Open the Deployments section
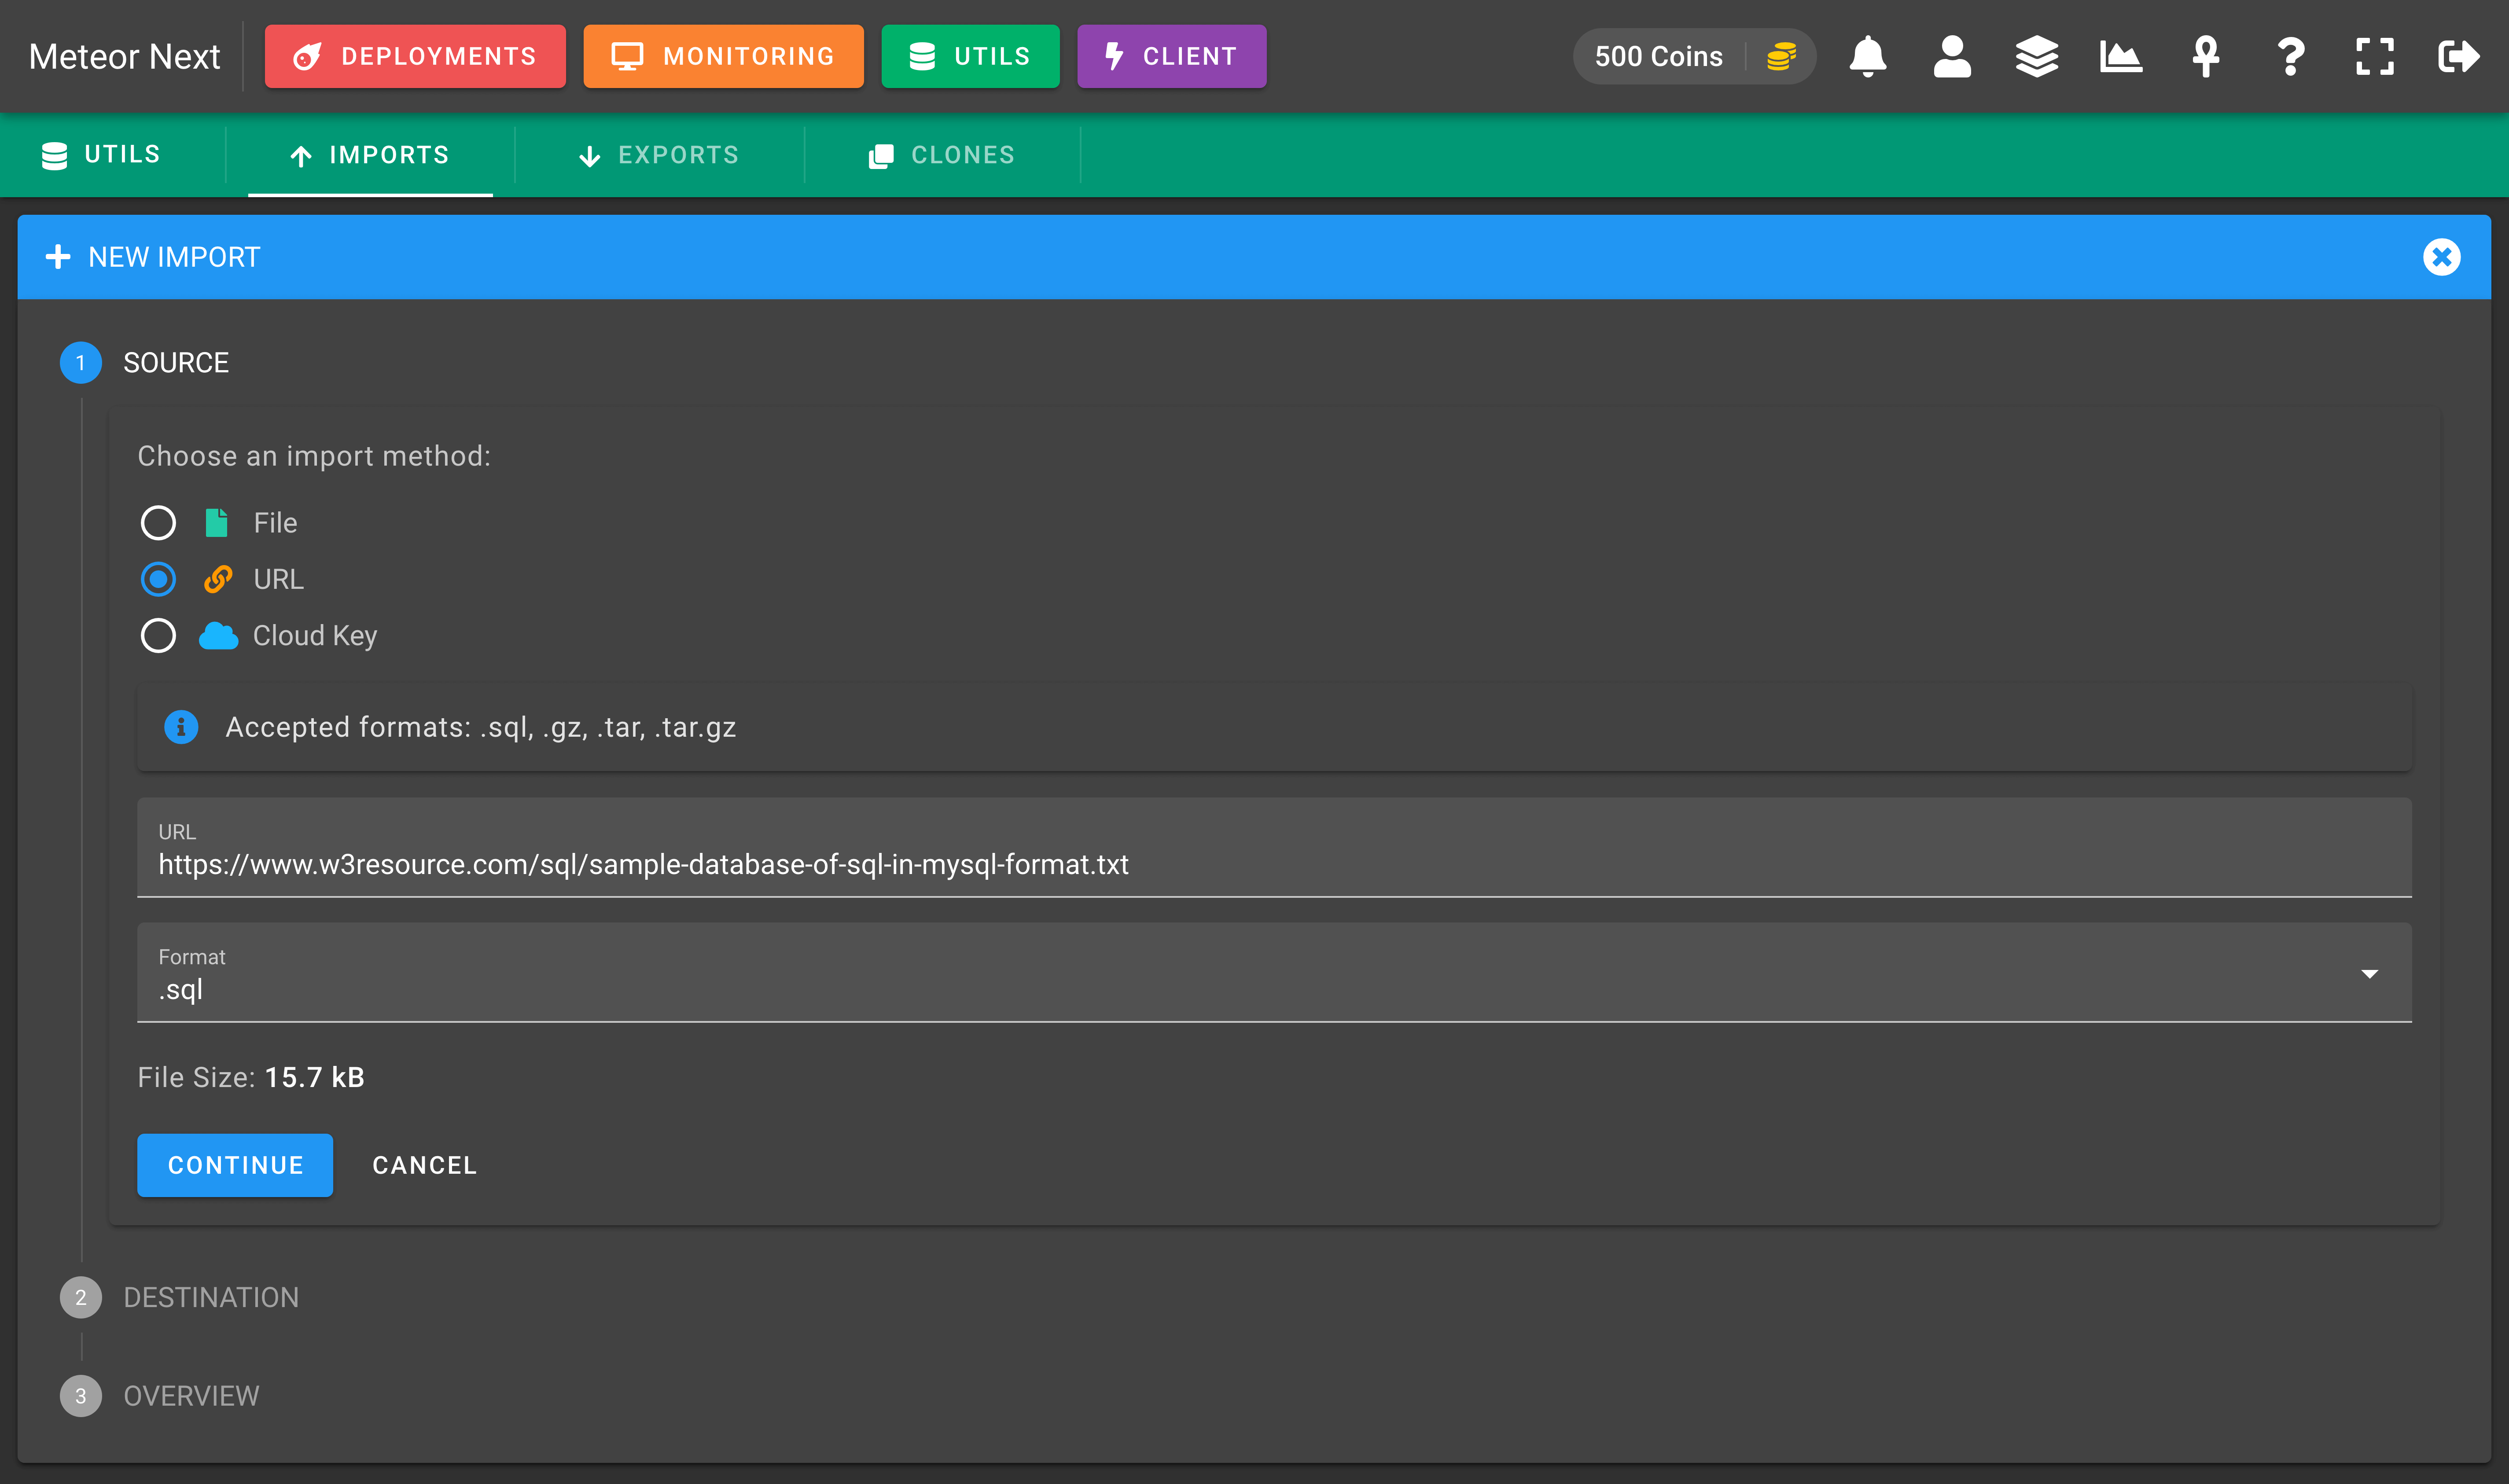2509x1484 pixels. click(x=415, y=56)
